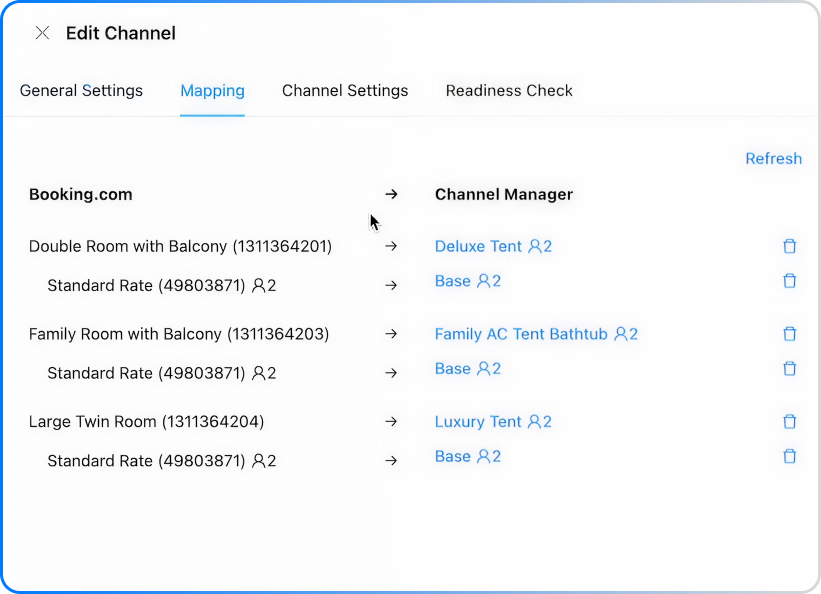Open the Deluxe Tent mapping link
This screenshot has width=821, height=594.
[493, 246]
